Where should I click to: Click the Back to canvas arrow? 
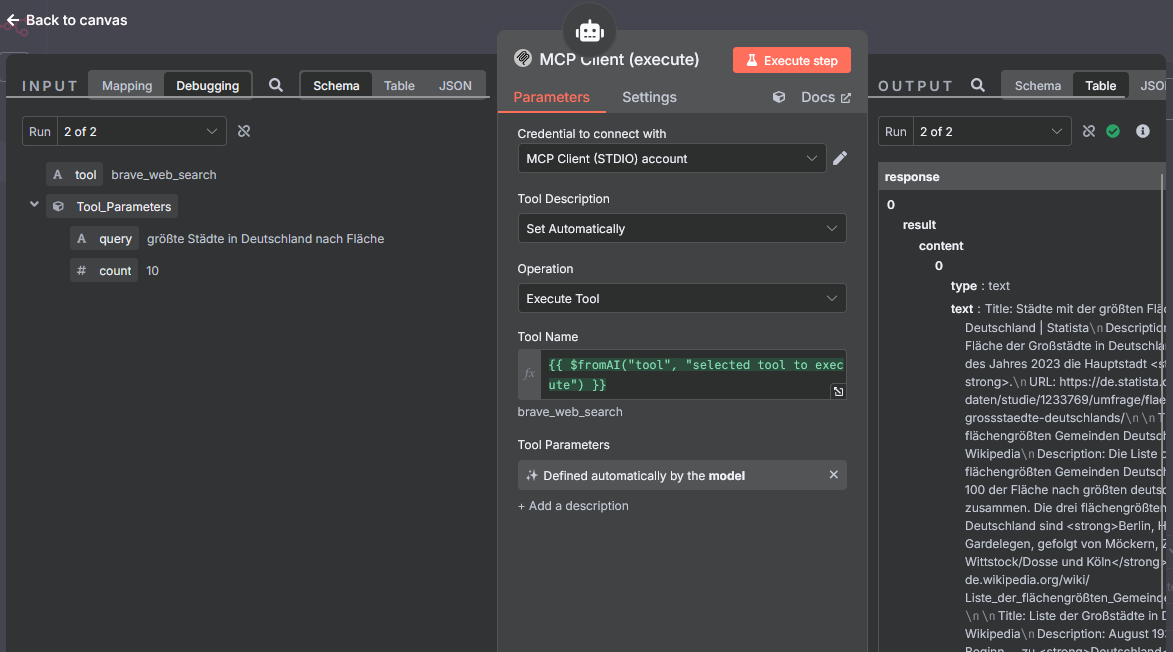(x=13, y=20)
